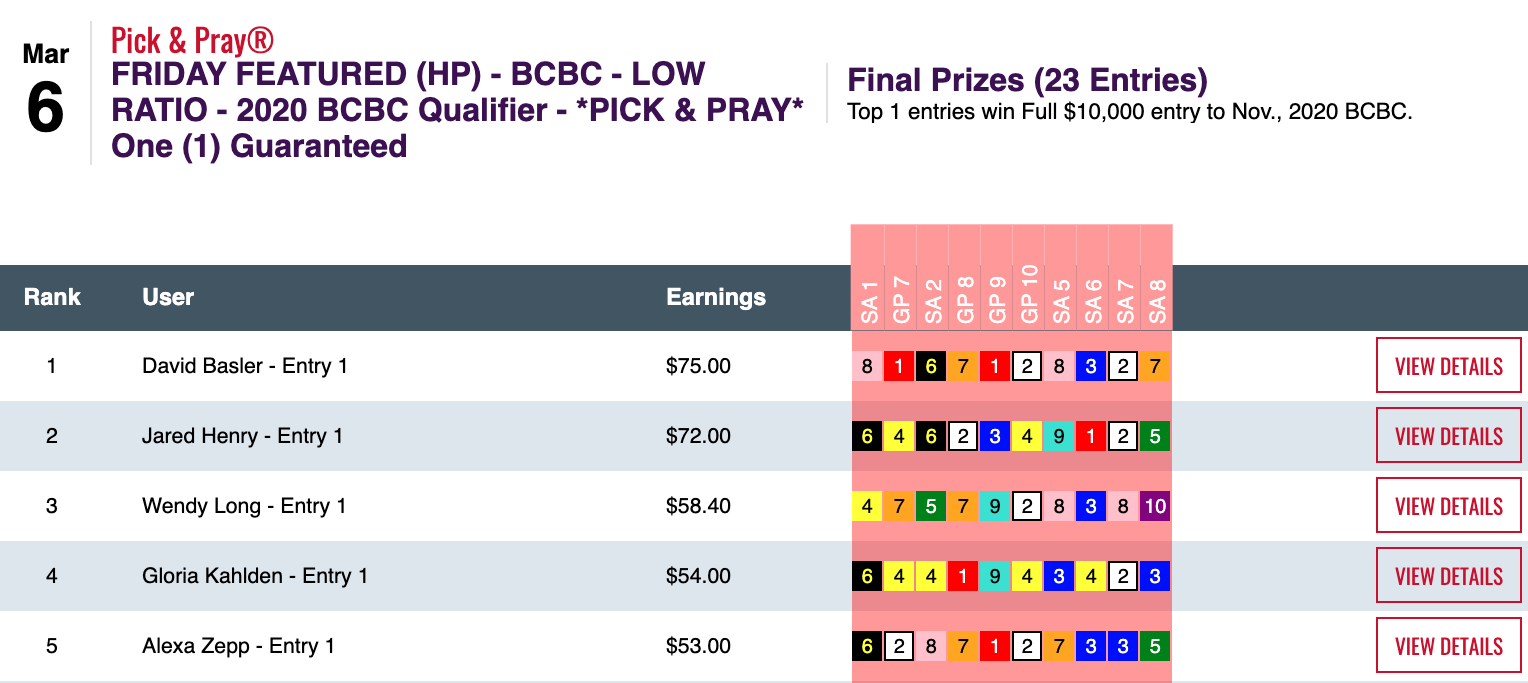
Task: View details of Gloria Kahlden's entry
Action: pyautogui.click(x=1448, y=576)
